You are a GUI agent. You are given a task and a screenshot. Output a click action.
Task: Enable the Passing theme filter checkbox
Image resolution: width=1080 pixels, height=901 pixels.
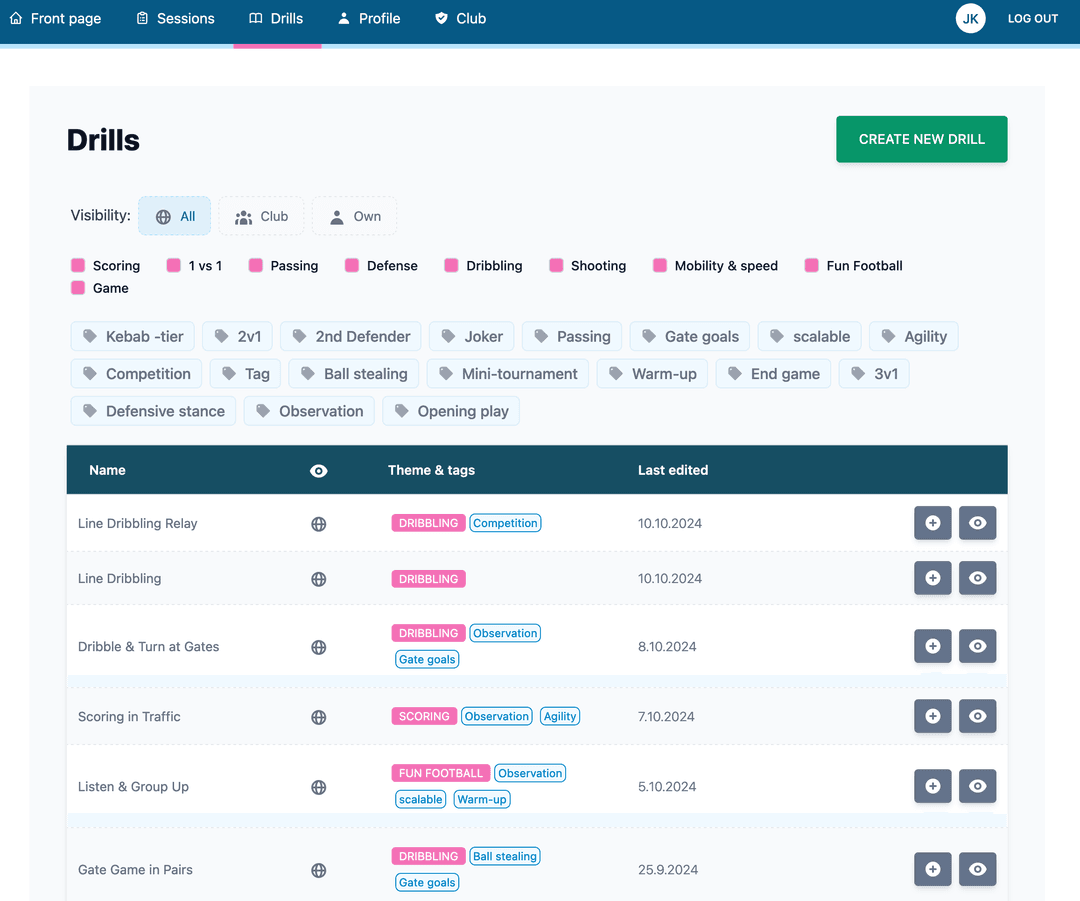(256, 265)
